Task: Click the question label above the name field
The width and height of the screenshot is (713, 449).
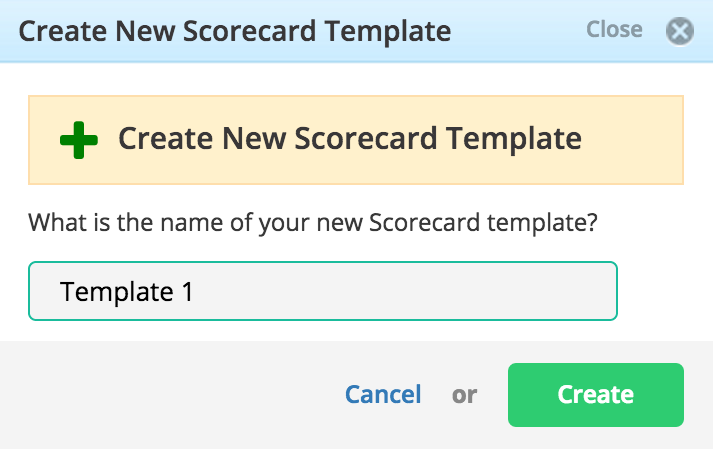Action: [x=313, y=223]
